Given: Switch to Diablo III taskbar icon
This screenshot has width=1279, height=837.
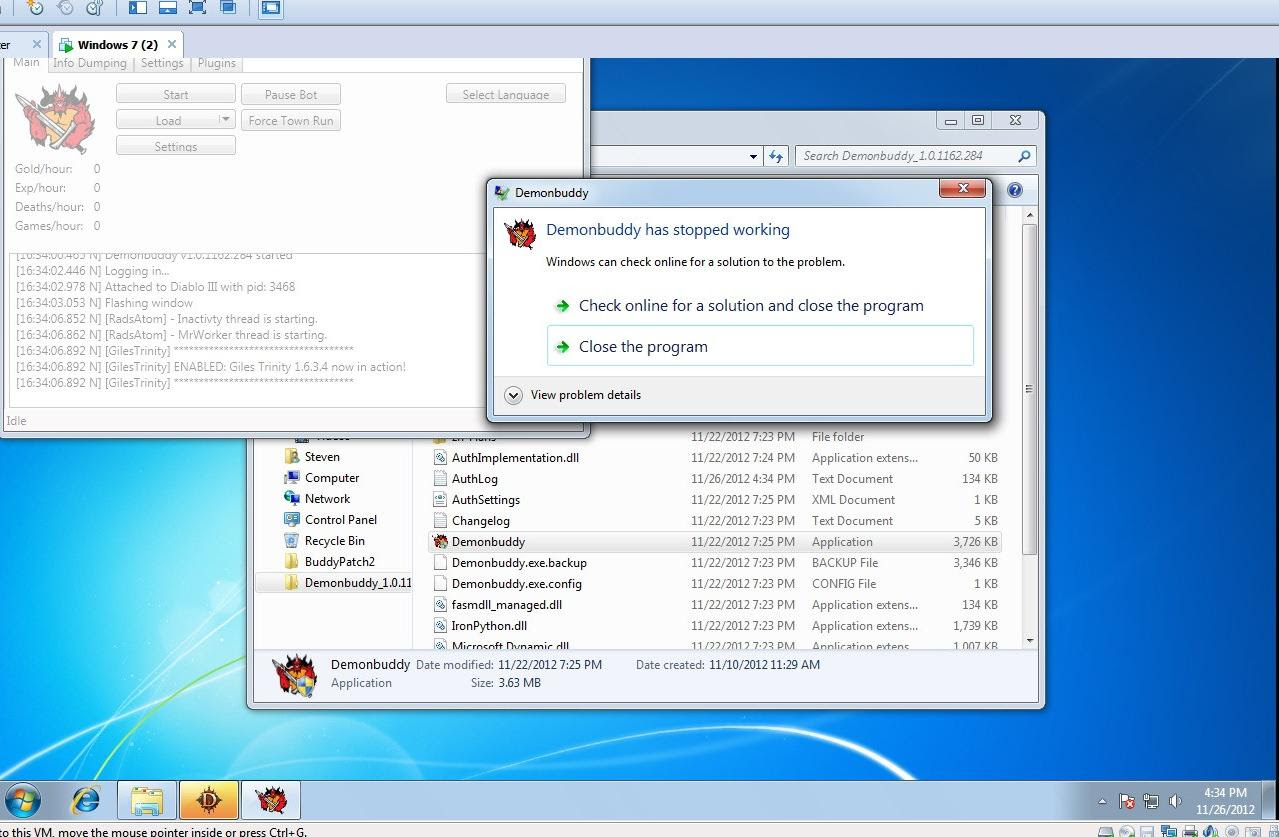Looking at the screenshot, I should point(209,801).
